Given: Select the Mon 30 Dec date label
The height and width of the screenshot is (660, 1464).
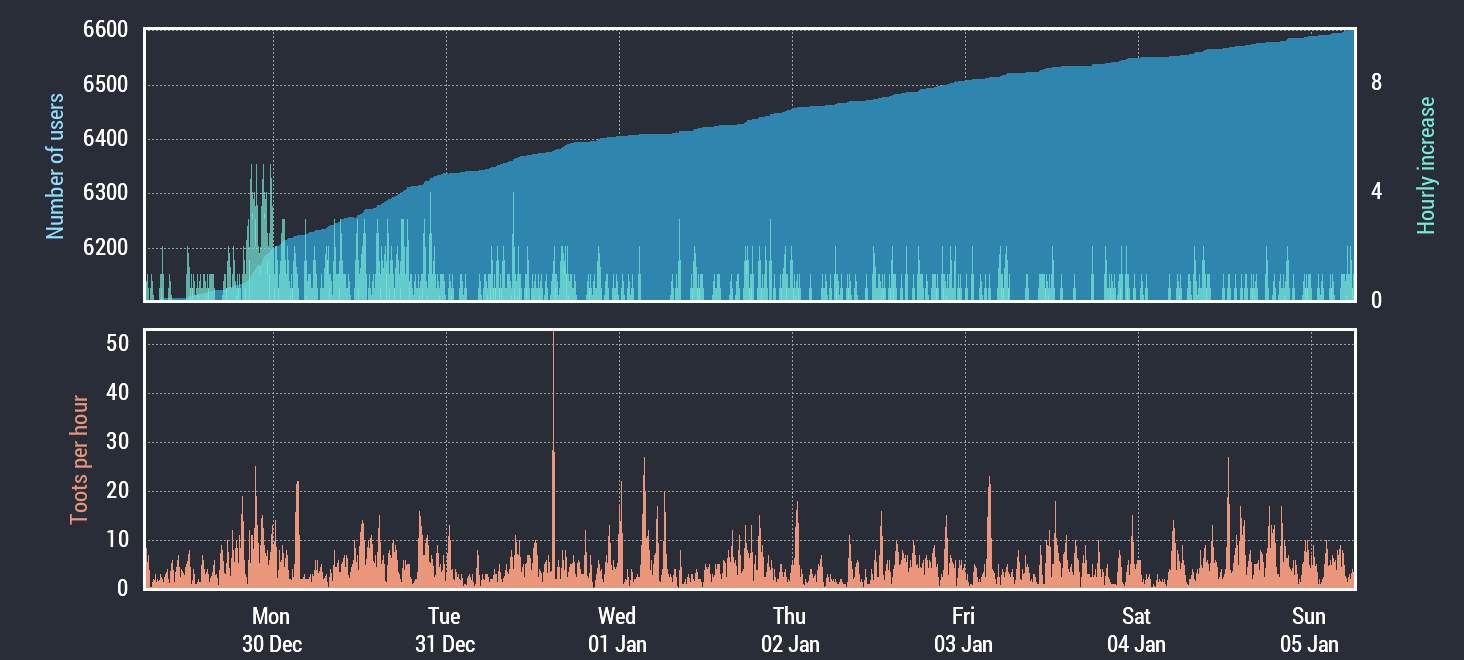Looking at the screenshot, I should point(271,629).
